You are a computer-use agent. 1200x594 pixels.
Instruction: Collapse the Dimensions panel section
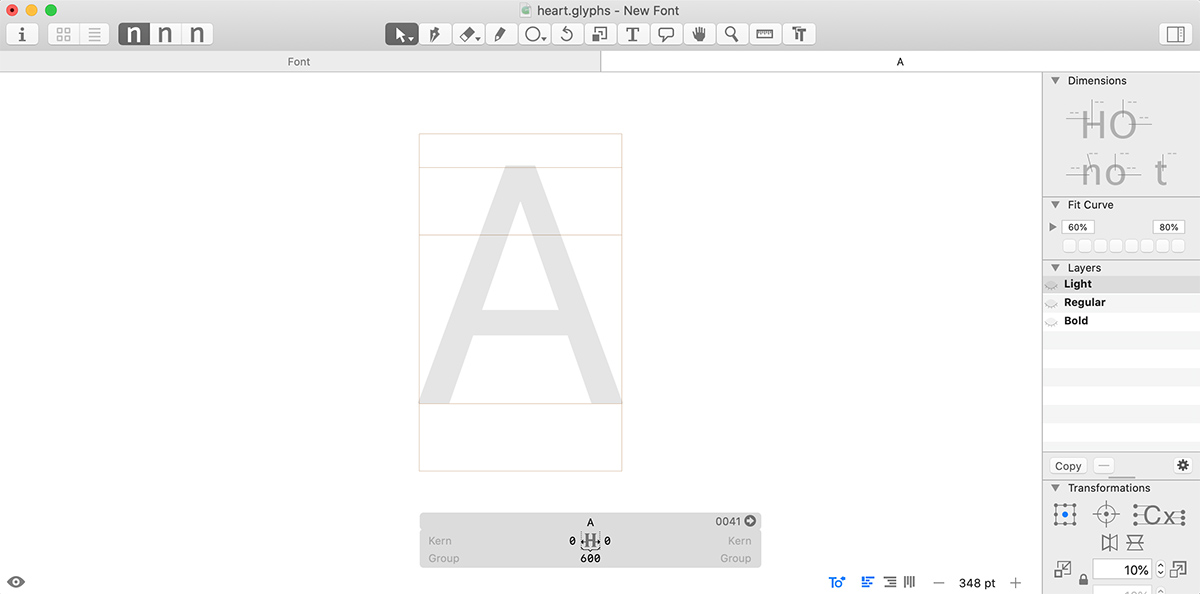[1055, 81]
